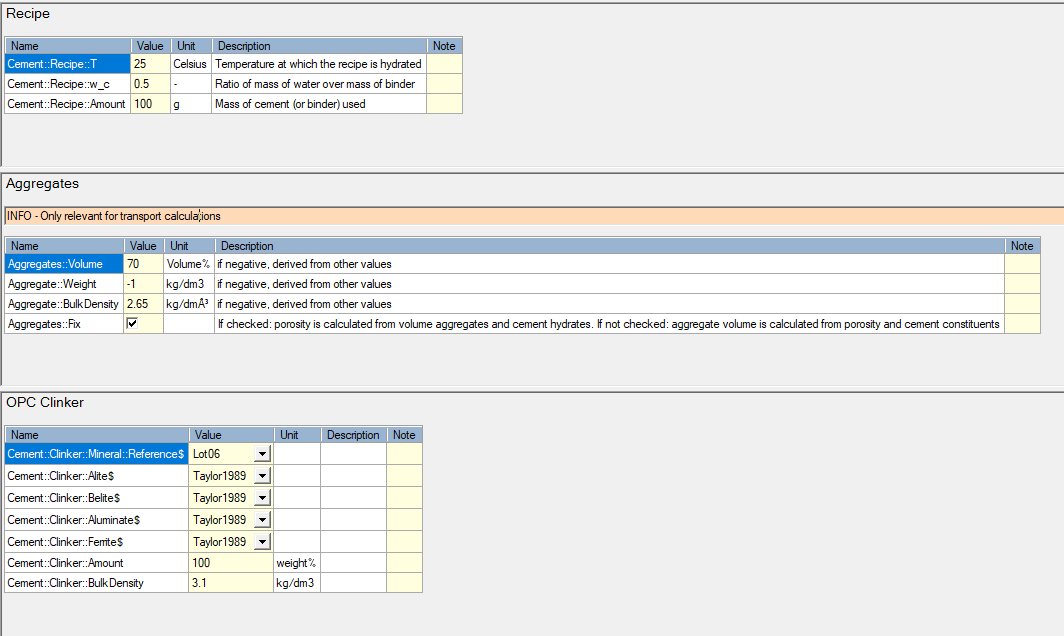This screenshot has height=636, width=1064.
Task: Select the recipe Amount value 100
Action: click(x=150, y=104)
